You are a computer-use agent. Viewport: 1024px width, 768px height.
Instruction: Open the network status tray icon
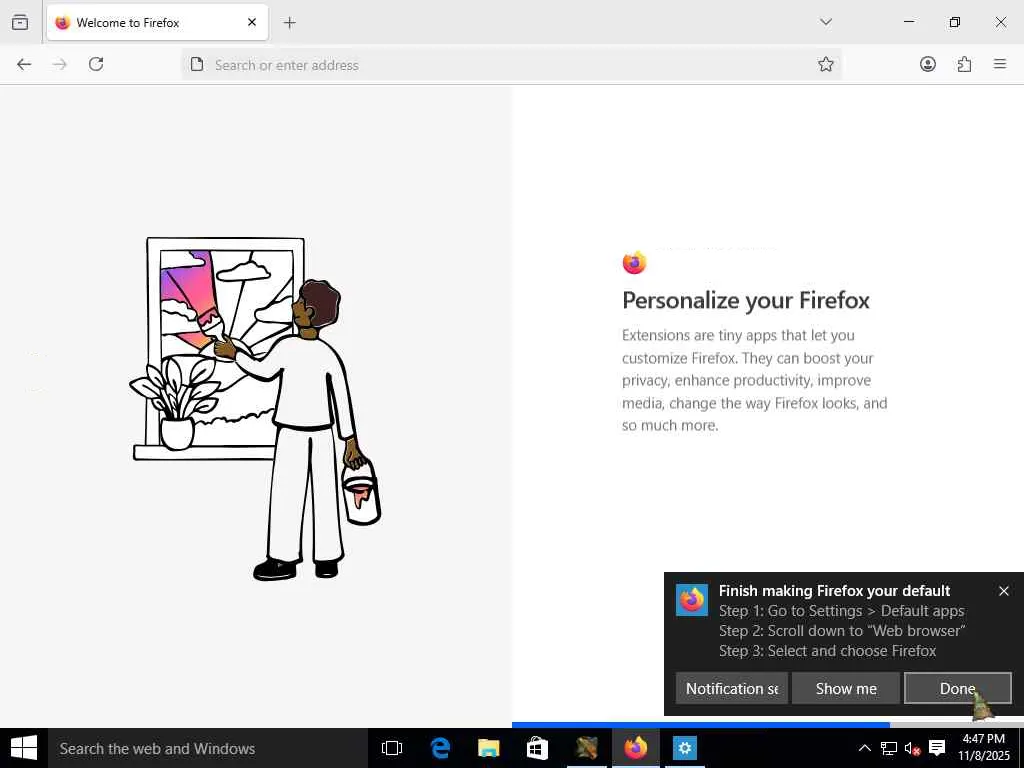(x=889, y=748)
